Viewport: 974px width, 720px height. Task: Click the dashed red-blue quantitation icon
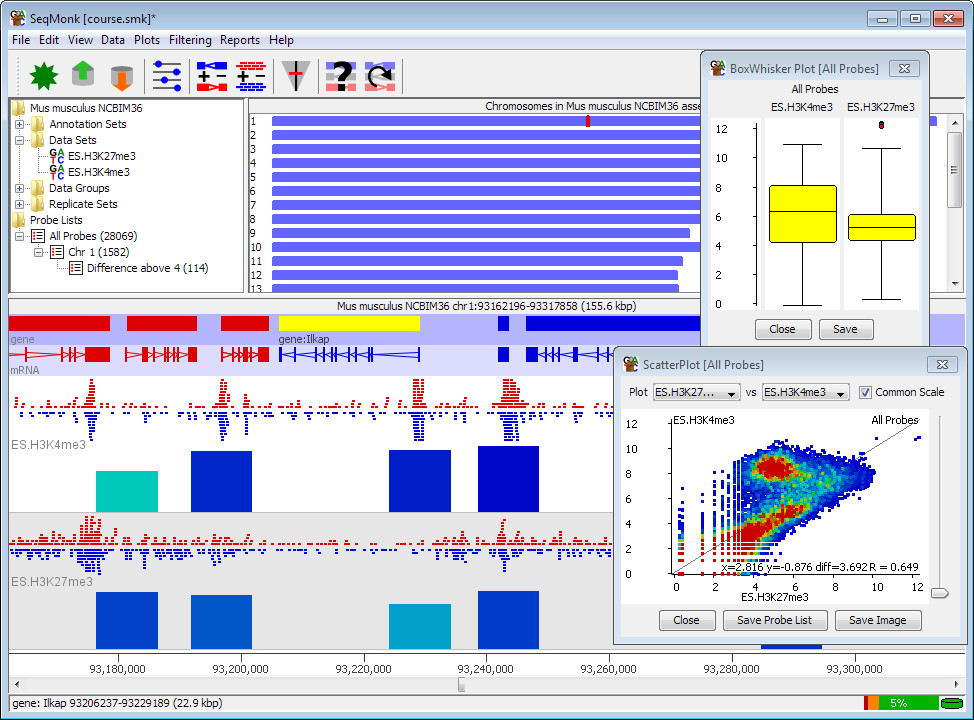click(x=251, y=76)
